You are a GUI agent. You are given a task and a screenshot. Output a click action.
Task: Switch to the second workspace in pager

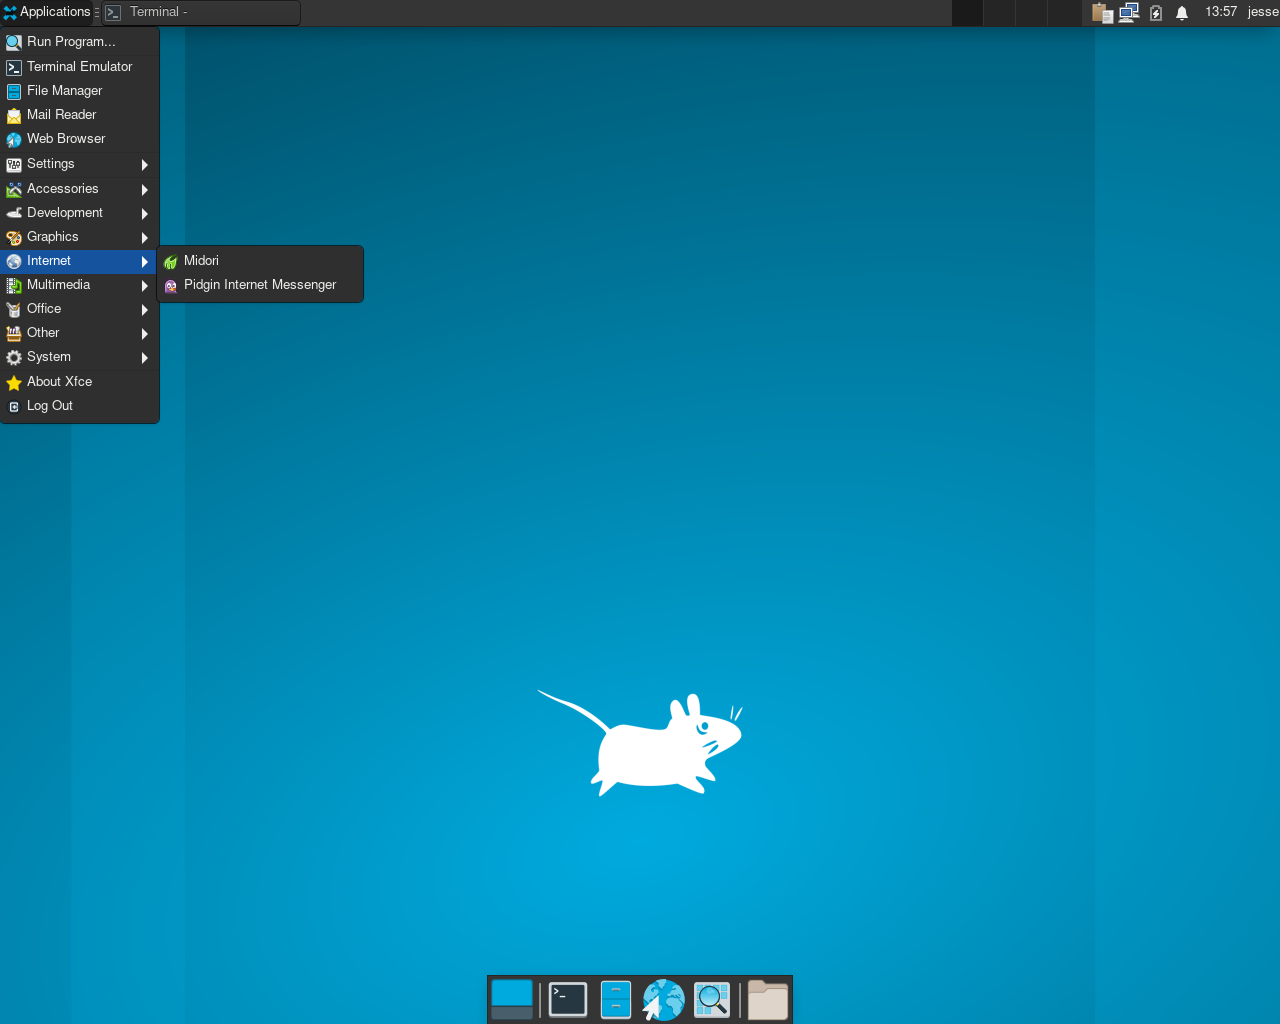pyautogui.click(x=999, y=13)
